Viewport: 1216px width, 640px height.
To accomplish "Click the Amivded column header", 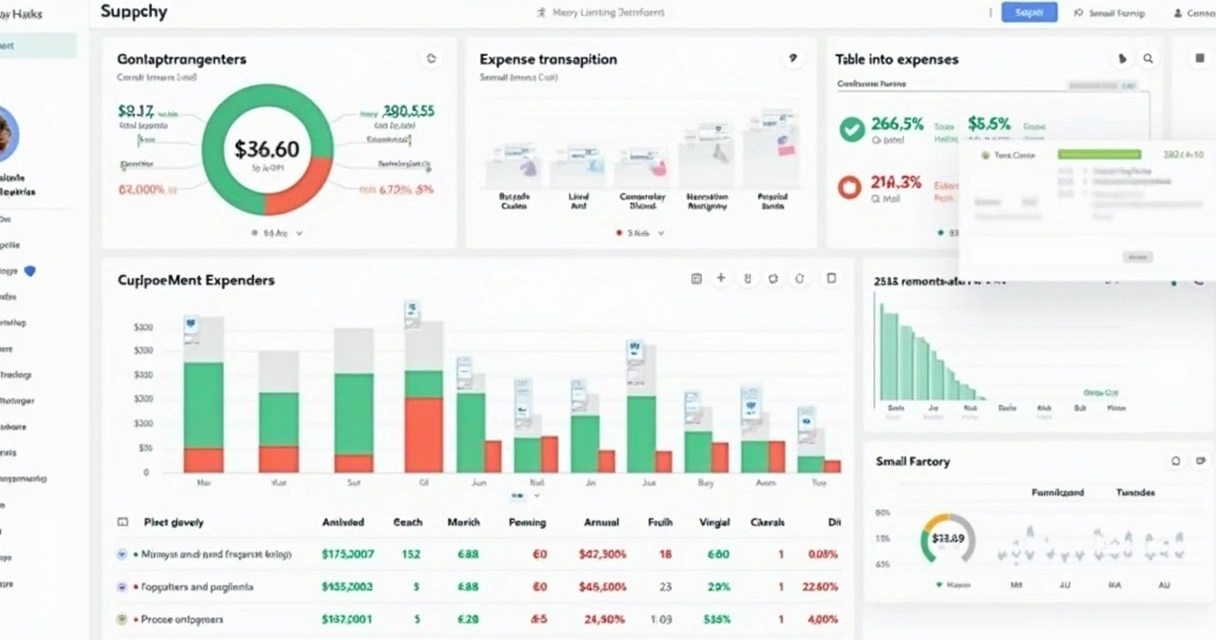I will 343,522.
